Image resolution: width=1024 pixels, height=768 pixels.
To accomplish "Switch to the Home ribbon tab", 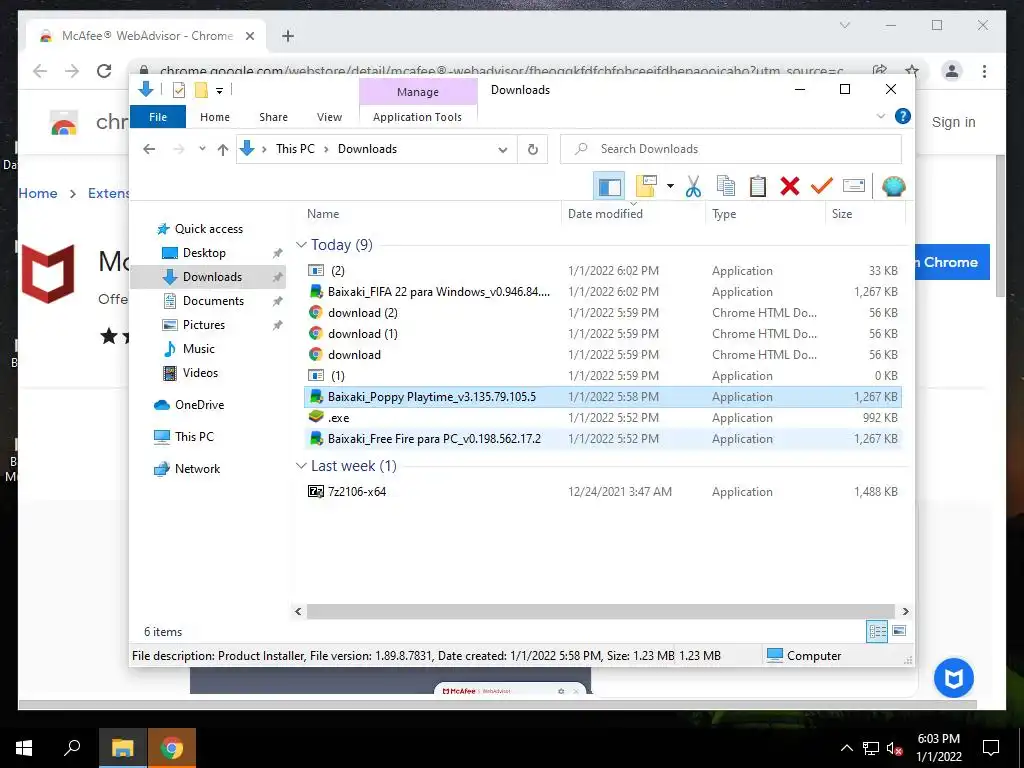I will pyautogui.click(x=215, y=117).
